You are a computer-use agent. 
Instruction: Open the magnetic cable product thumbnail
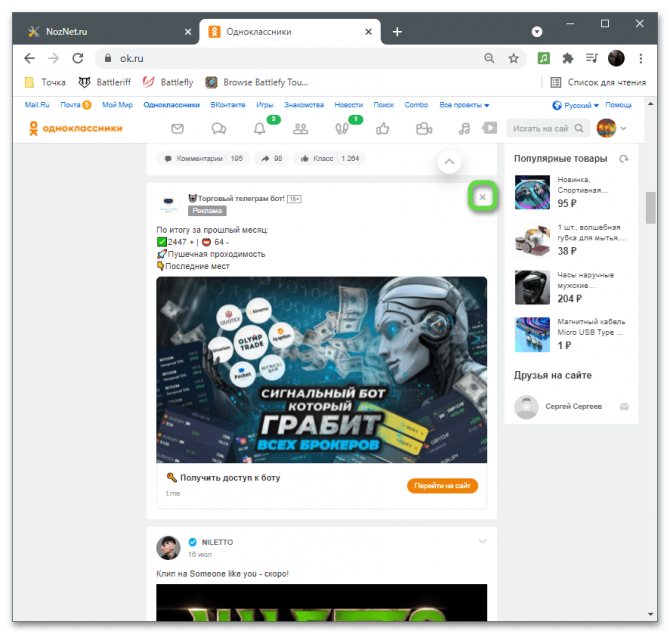pyautogui.click(x=532, y=334)
